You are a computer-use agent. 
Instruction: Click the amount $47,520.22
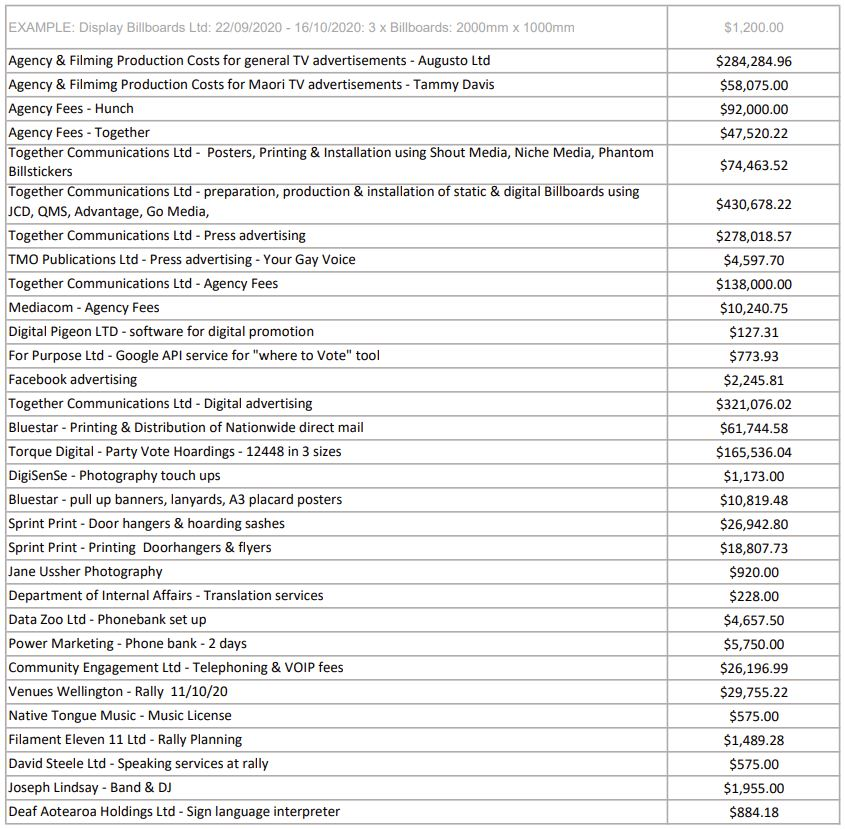[x=753, y=133]
